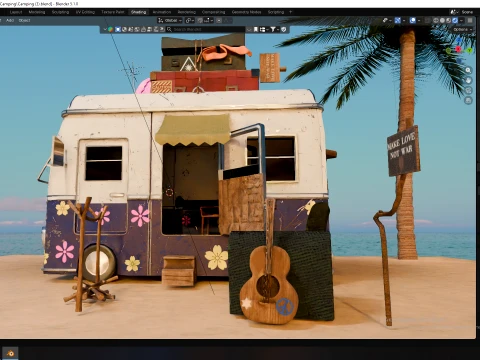Open the Options dropdown in viewport

point(463,30)
